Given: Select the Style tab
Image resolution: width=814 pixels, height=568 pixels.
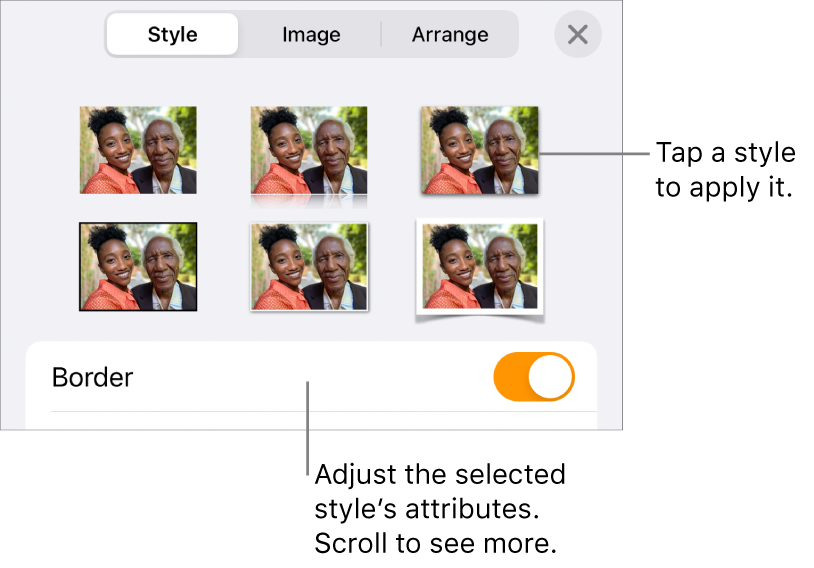Looking at the screenshot, I should (173, 35).
